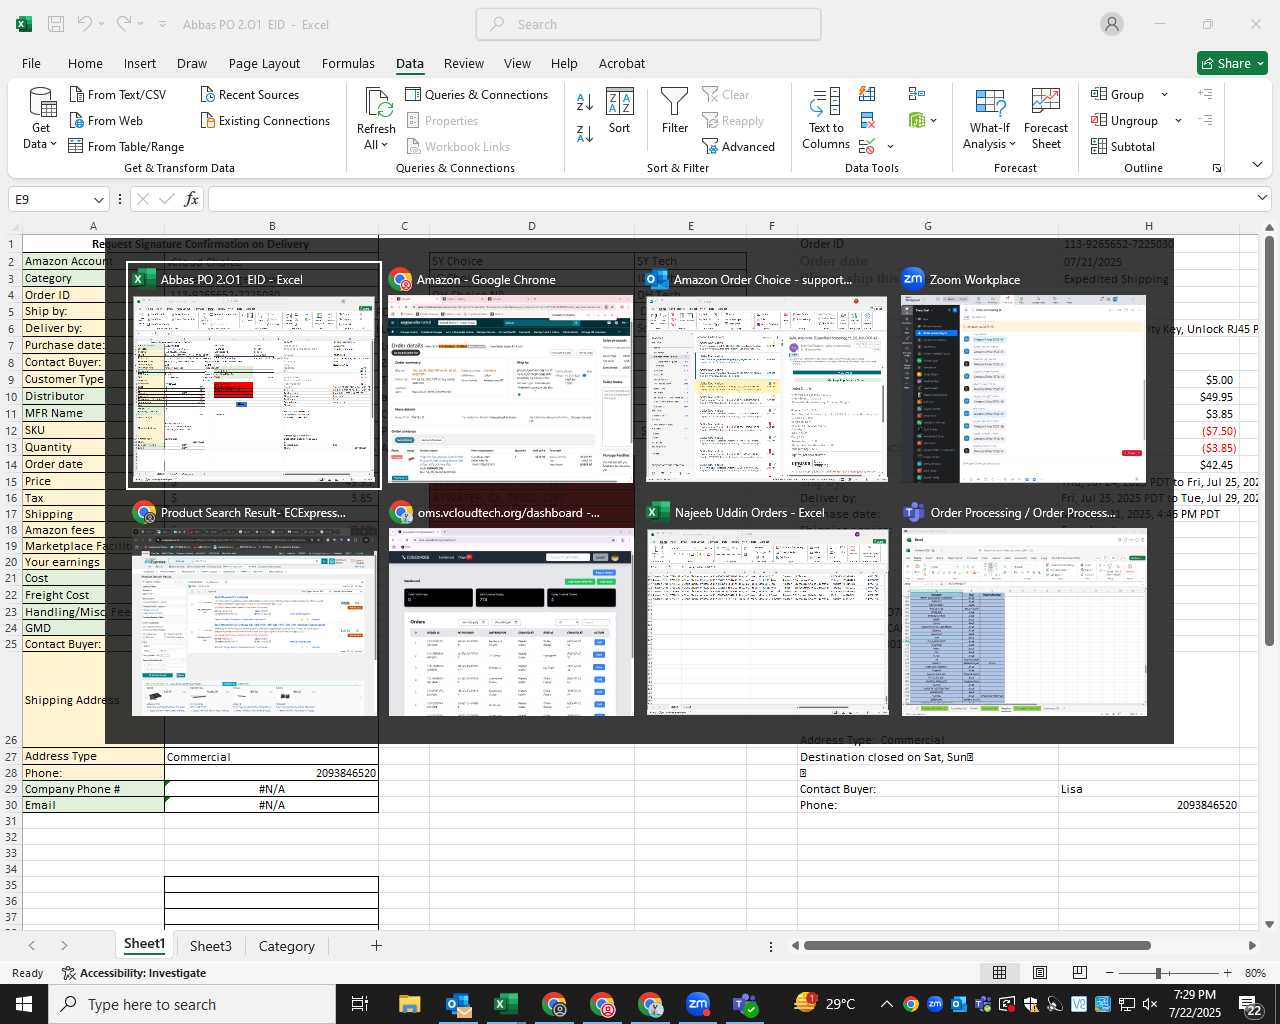Sort Z to A descending
This screenshot has height=1024, width=1280.
pos(585,133)
